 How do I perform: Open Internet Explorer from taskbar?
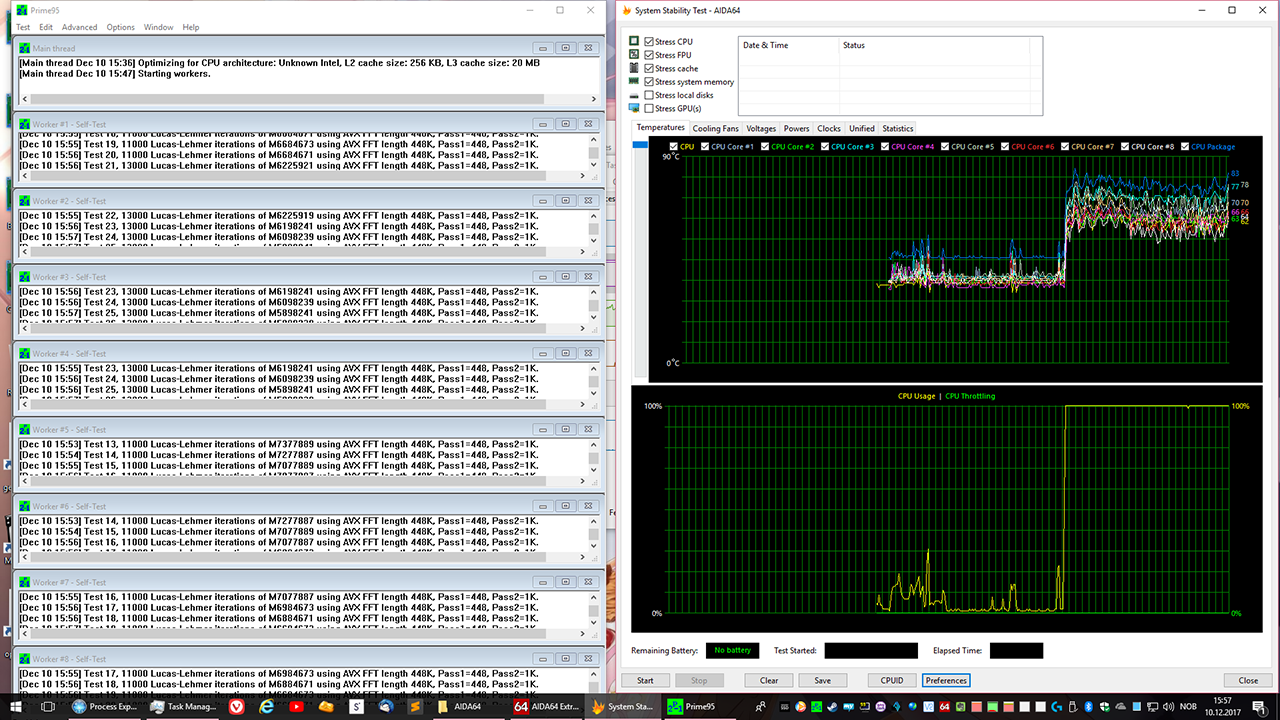[x=266, y=706]
